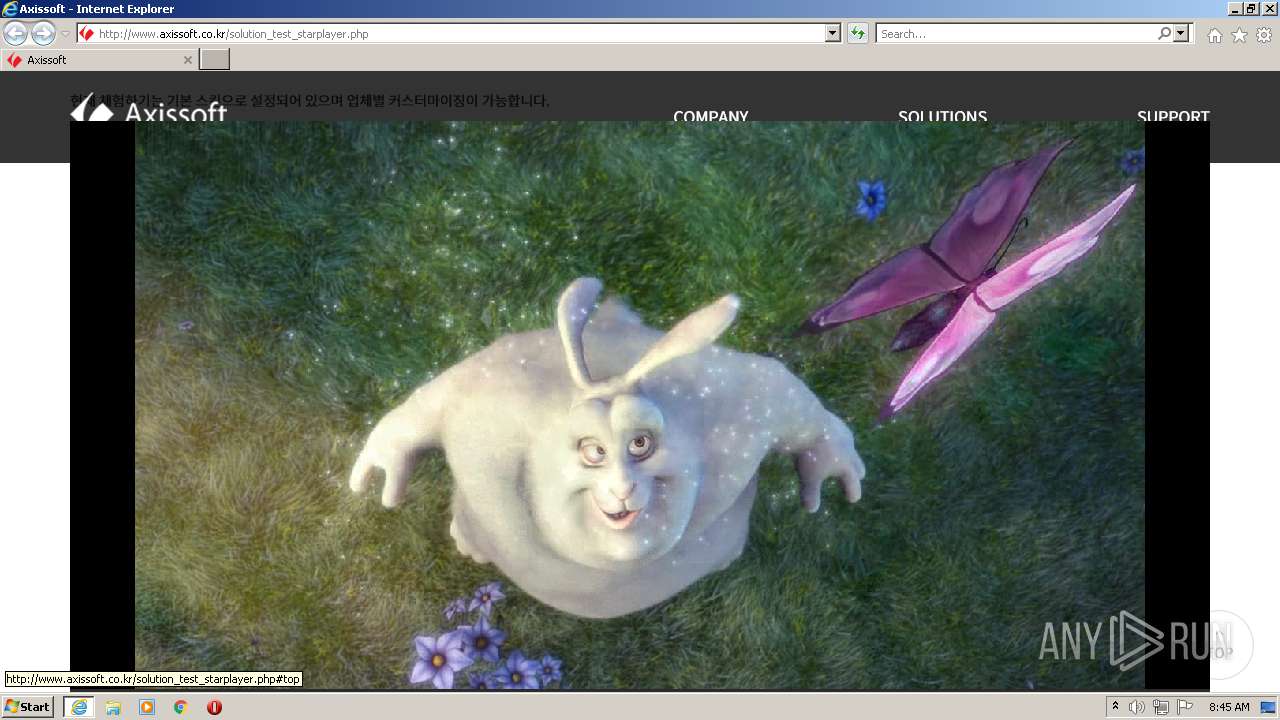The width and height of the screenshot is (1280, 720).
Task: Click the 8:45 AM taskbar clock
Action: (1229, 707)
